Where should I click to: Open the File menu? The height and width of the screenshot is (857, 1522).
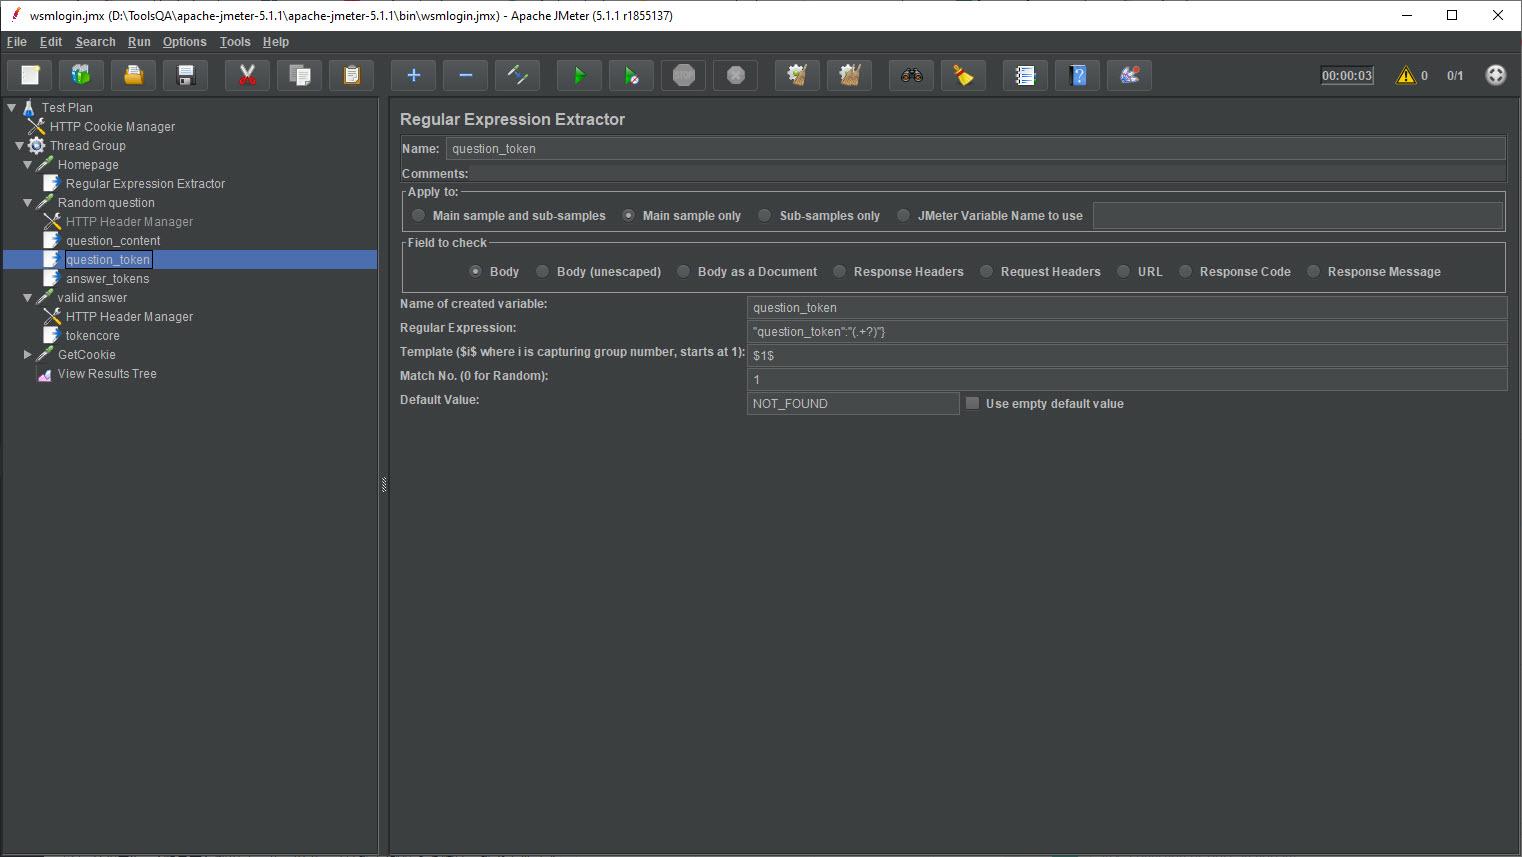click(17, 42)
